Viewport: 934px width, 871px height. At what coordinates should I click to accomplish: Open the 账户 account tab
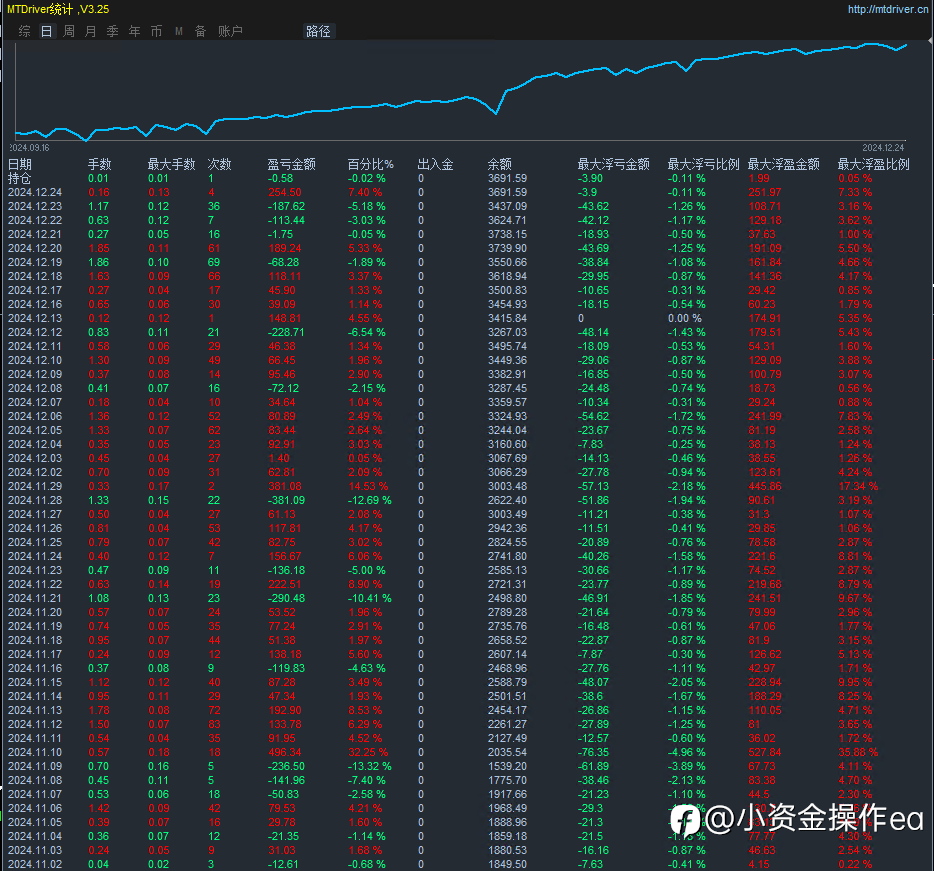pyautogui.click(x=230, y=31)
